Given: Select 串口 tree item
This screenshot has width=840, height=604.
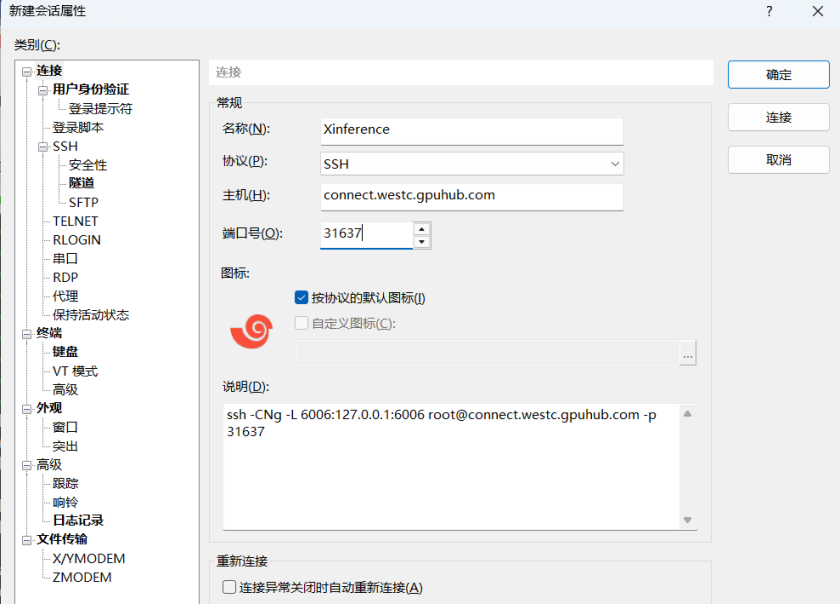Looking at the screenshot, I should [x=65, y=259].
